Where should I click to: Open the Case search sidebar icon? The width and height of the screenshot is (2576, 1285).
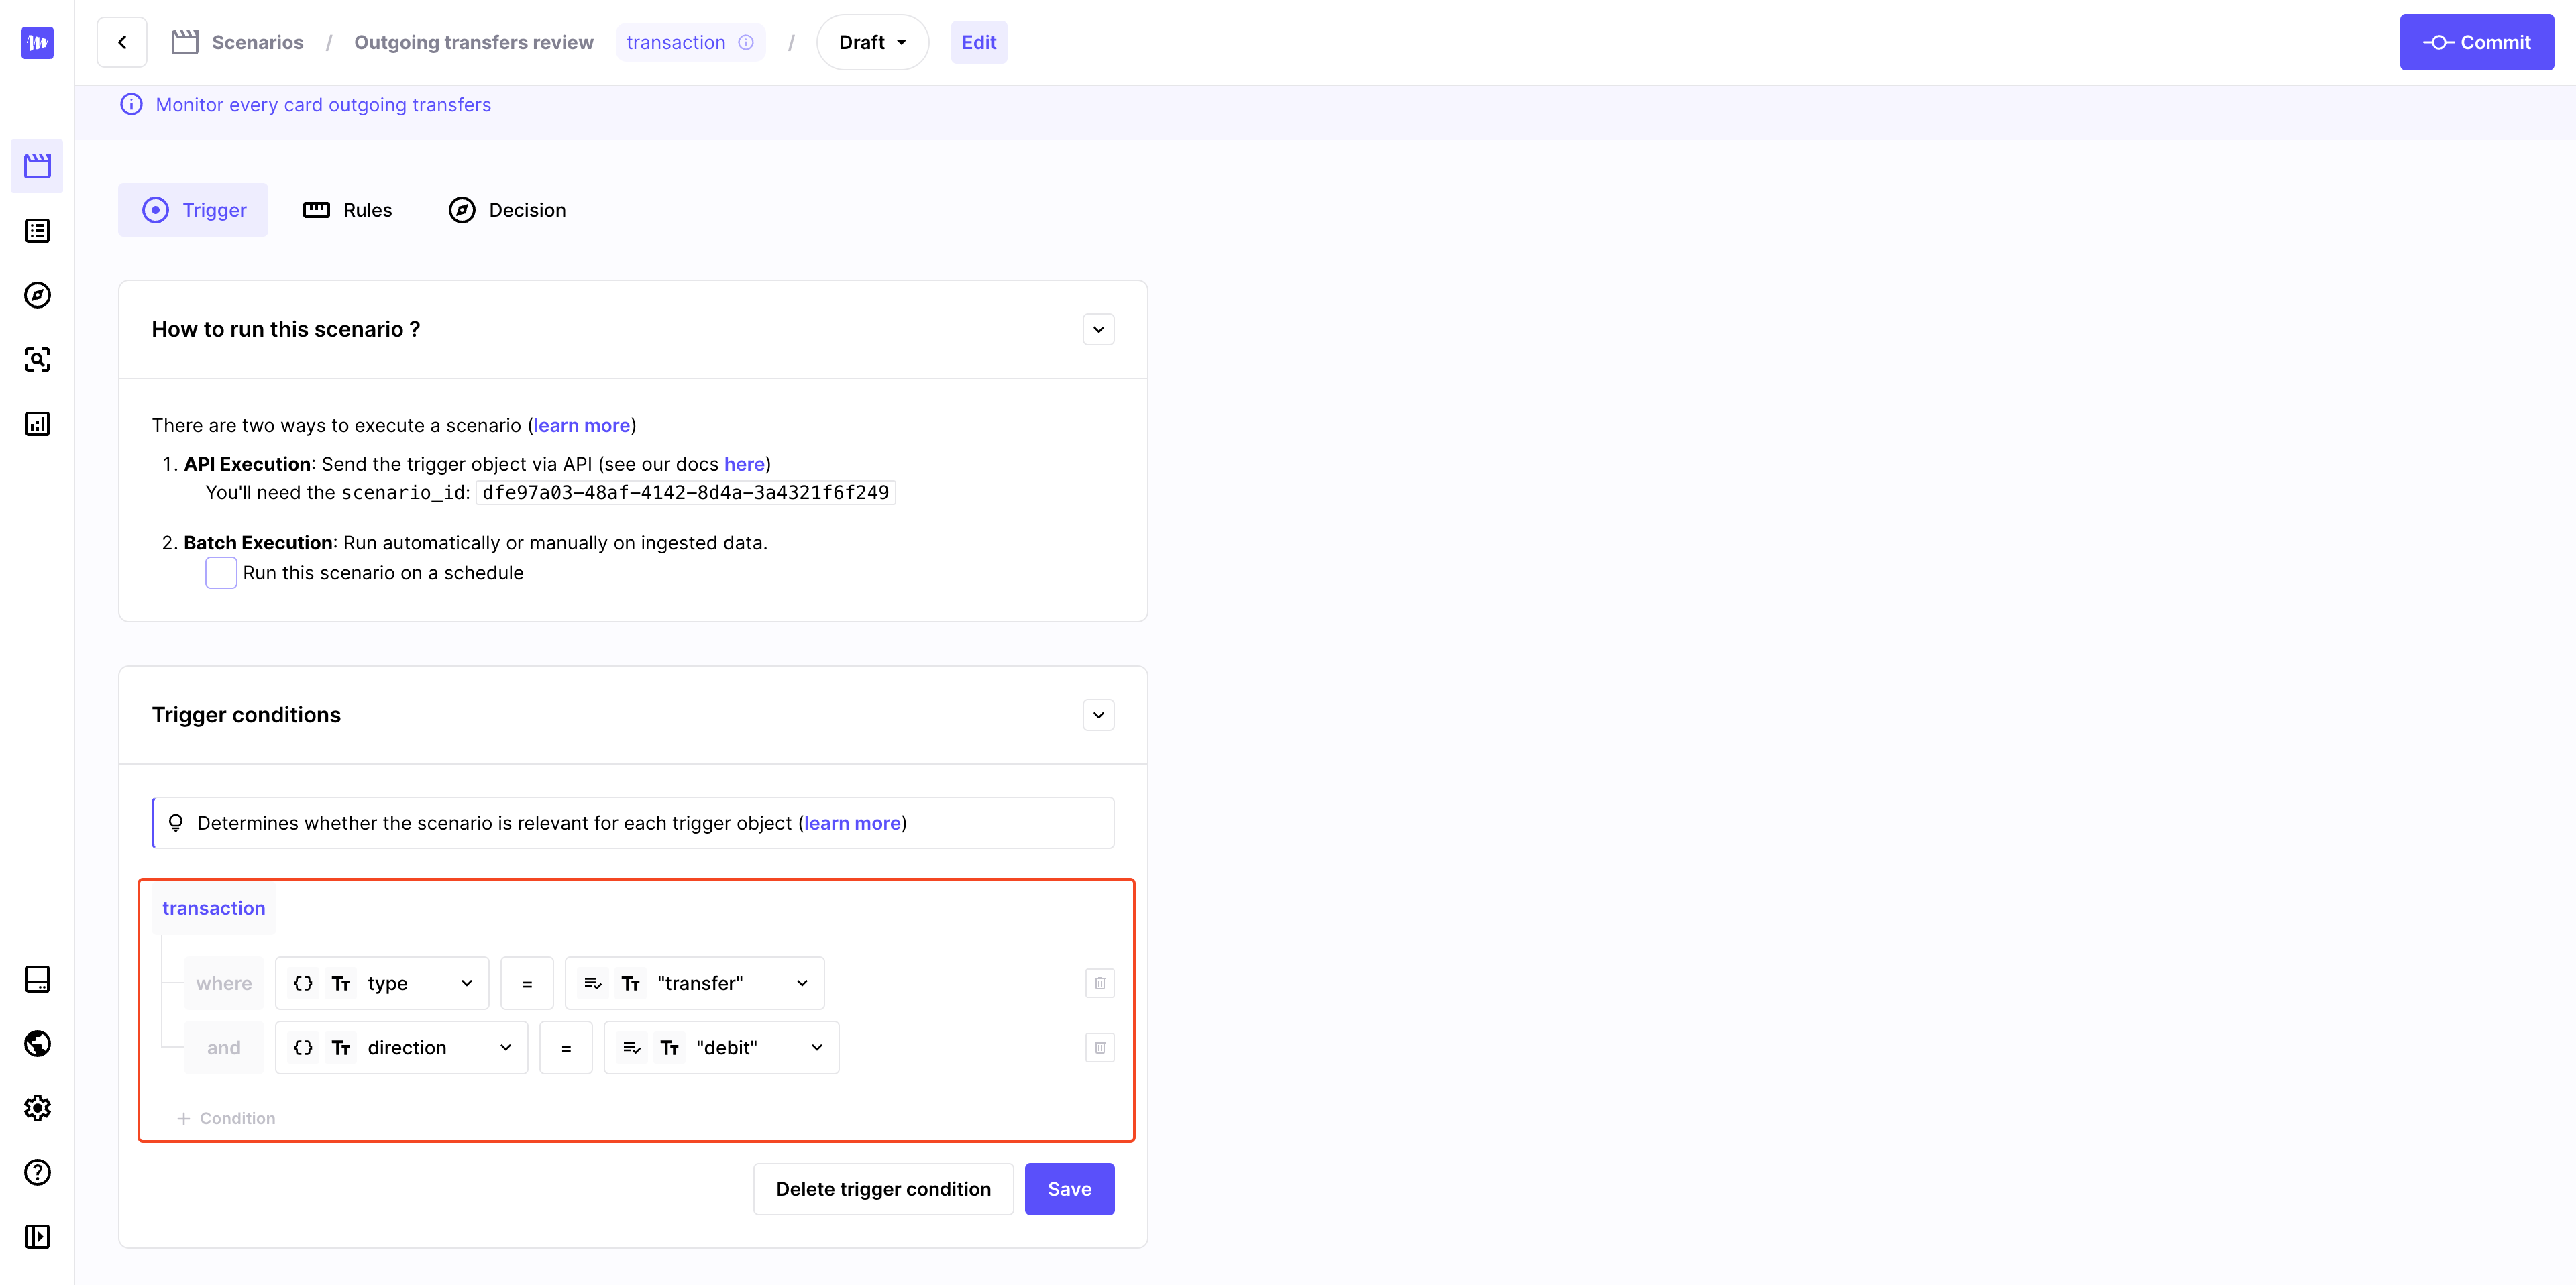[37, 360]
